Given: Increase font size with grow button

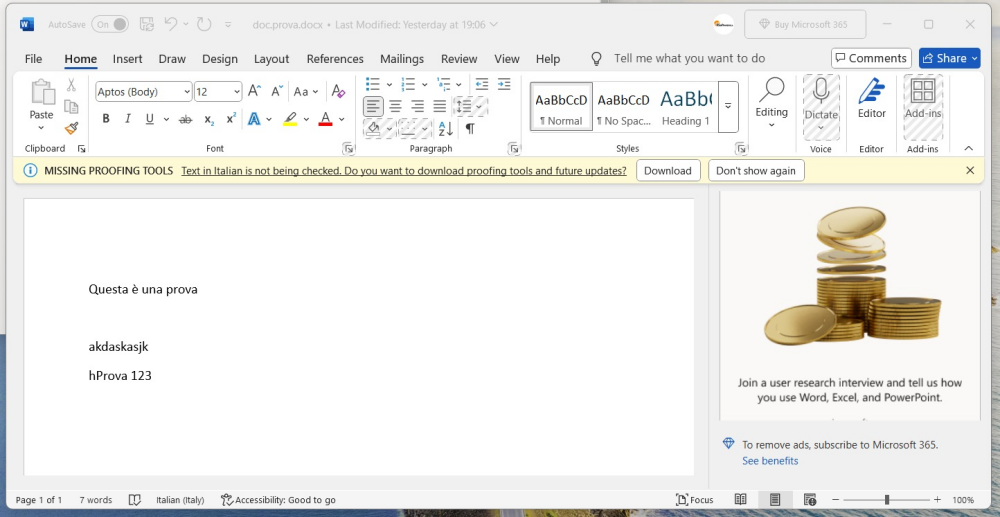Looking at the screenshot, I should point(254,92).
